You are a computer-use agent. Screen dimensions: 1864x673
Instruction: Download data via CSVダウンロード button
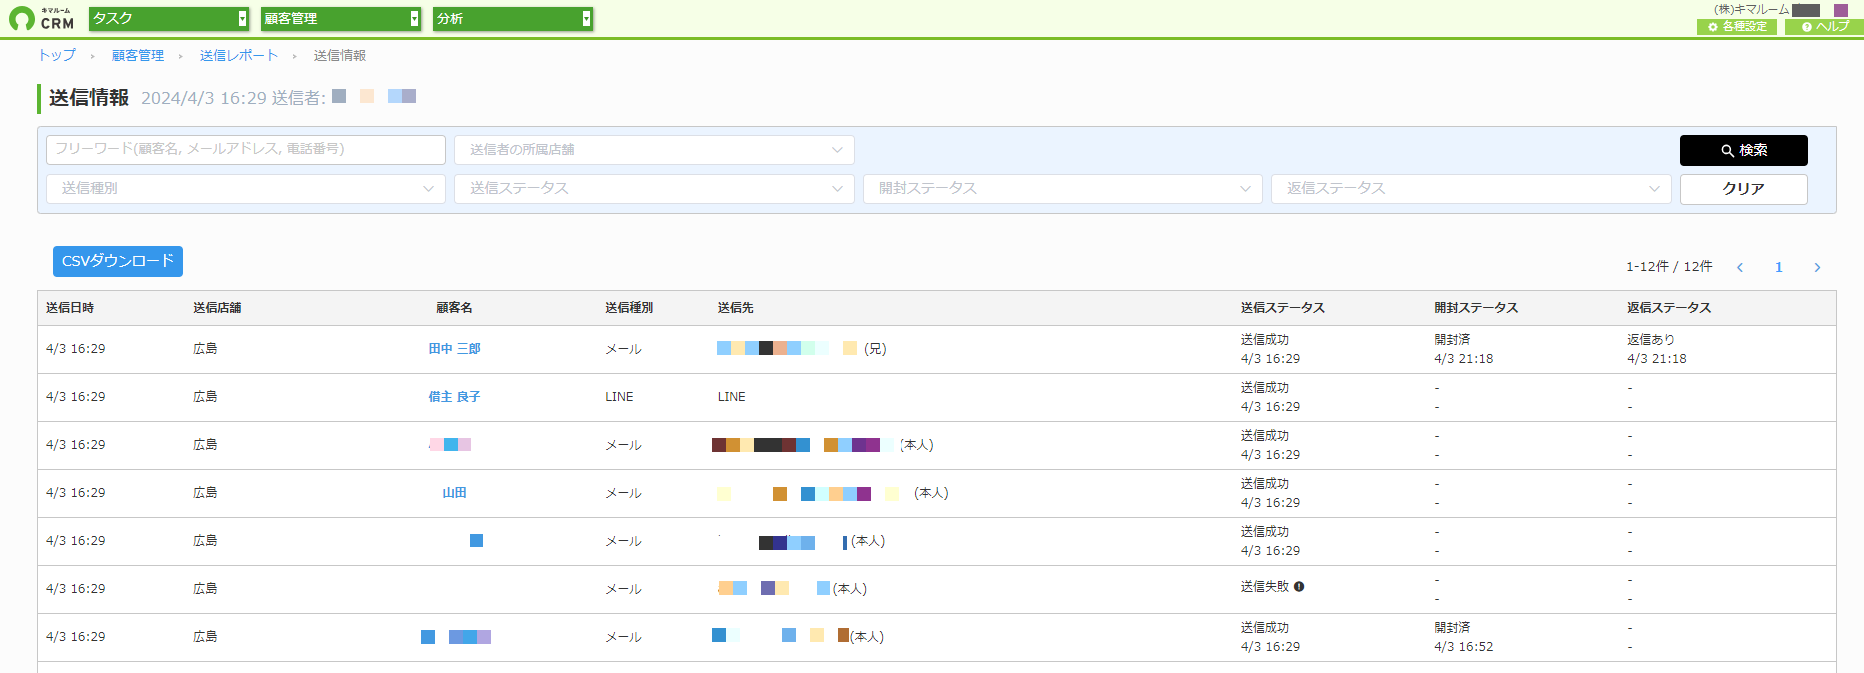point(118,261)
